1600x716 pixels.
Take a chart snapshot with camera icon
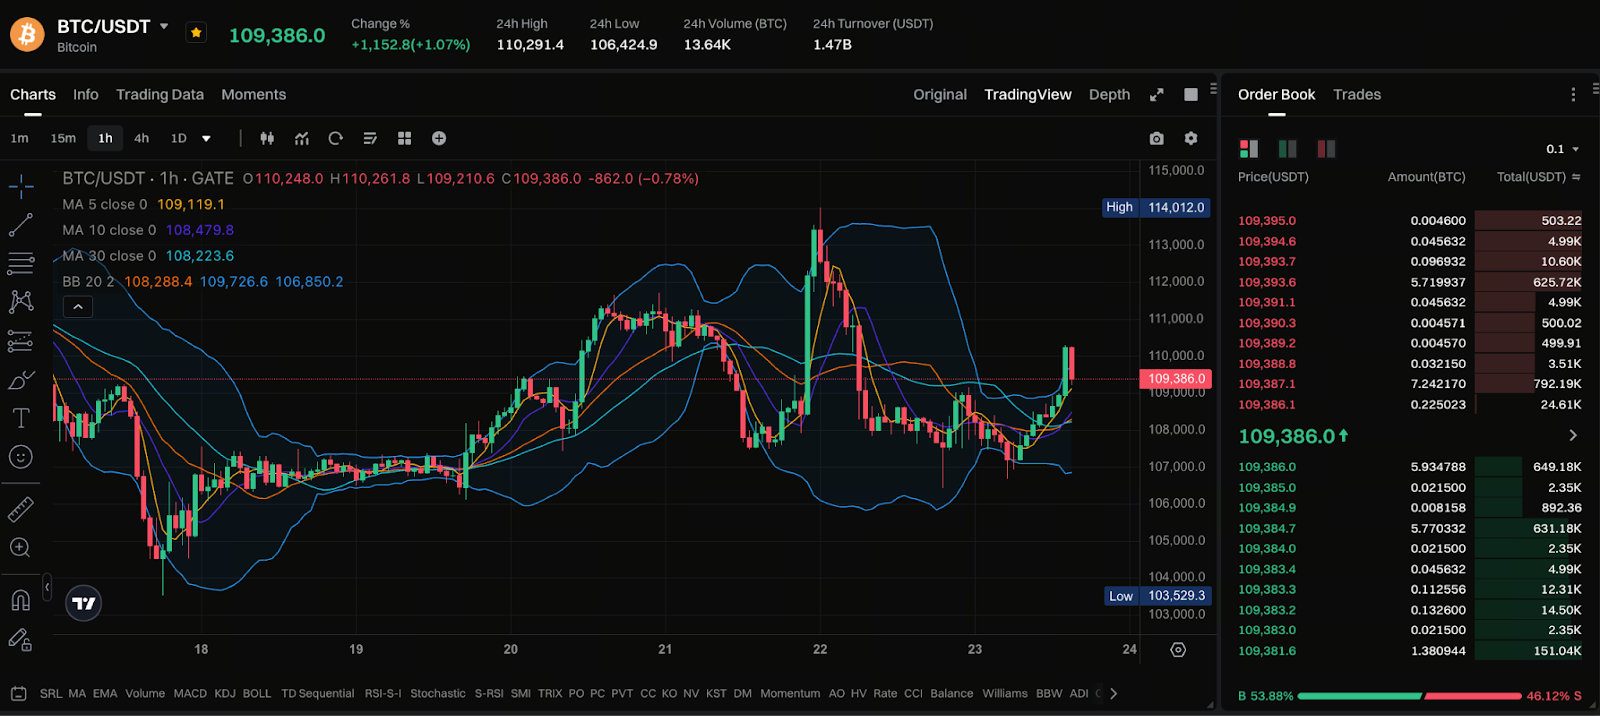(x=1156, y=138)
